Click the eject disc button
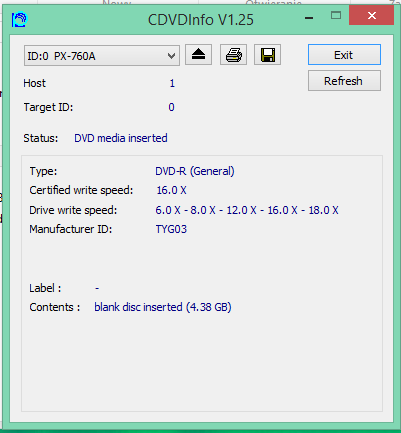The image size is (401, 433). click(198, 54)
